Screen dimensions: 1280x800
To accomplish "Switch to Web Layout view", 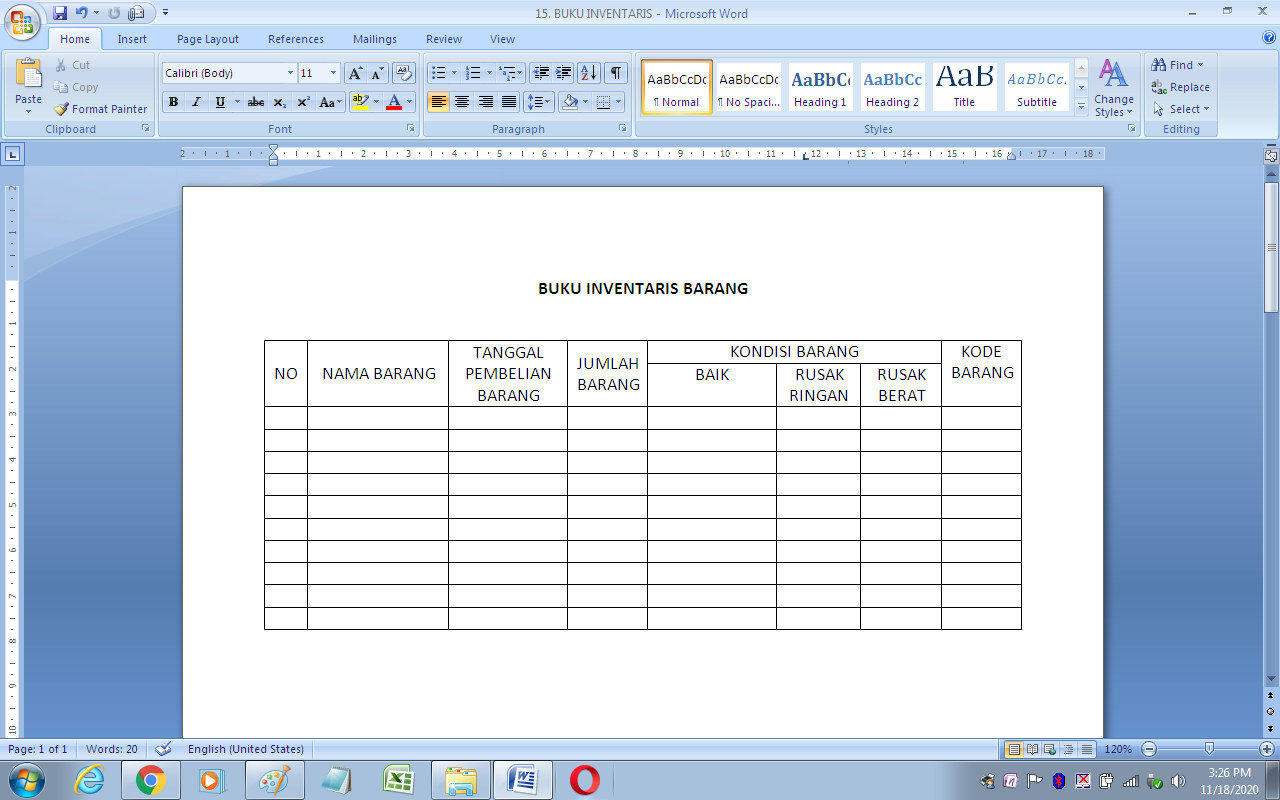I will point(1050,749).
